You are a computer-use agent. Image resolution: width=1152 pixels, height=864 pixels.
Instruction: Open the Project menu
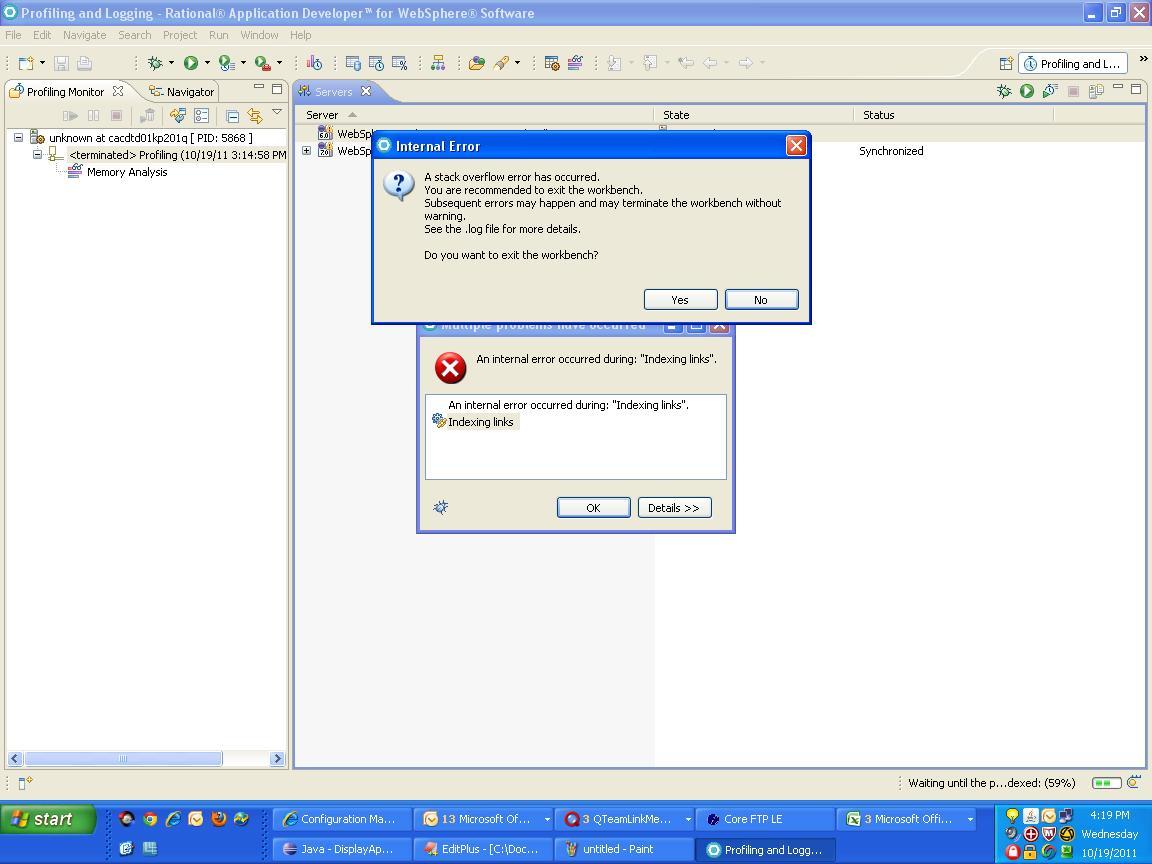(x=180, y=35)
